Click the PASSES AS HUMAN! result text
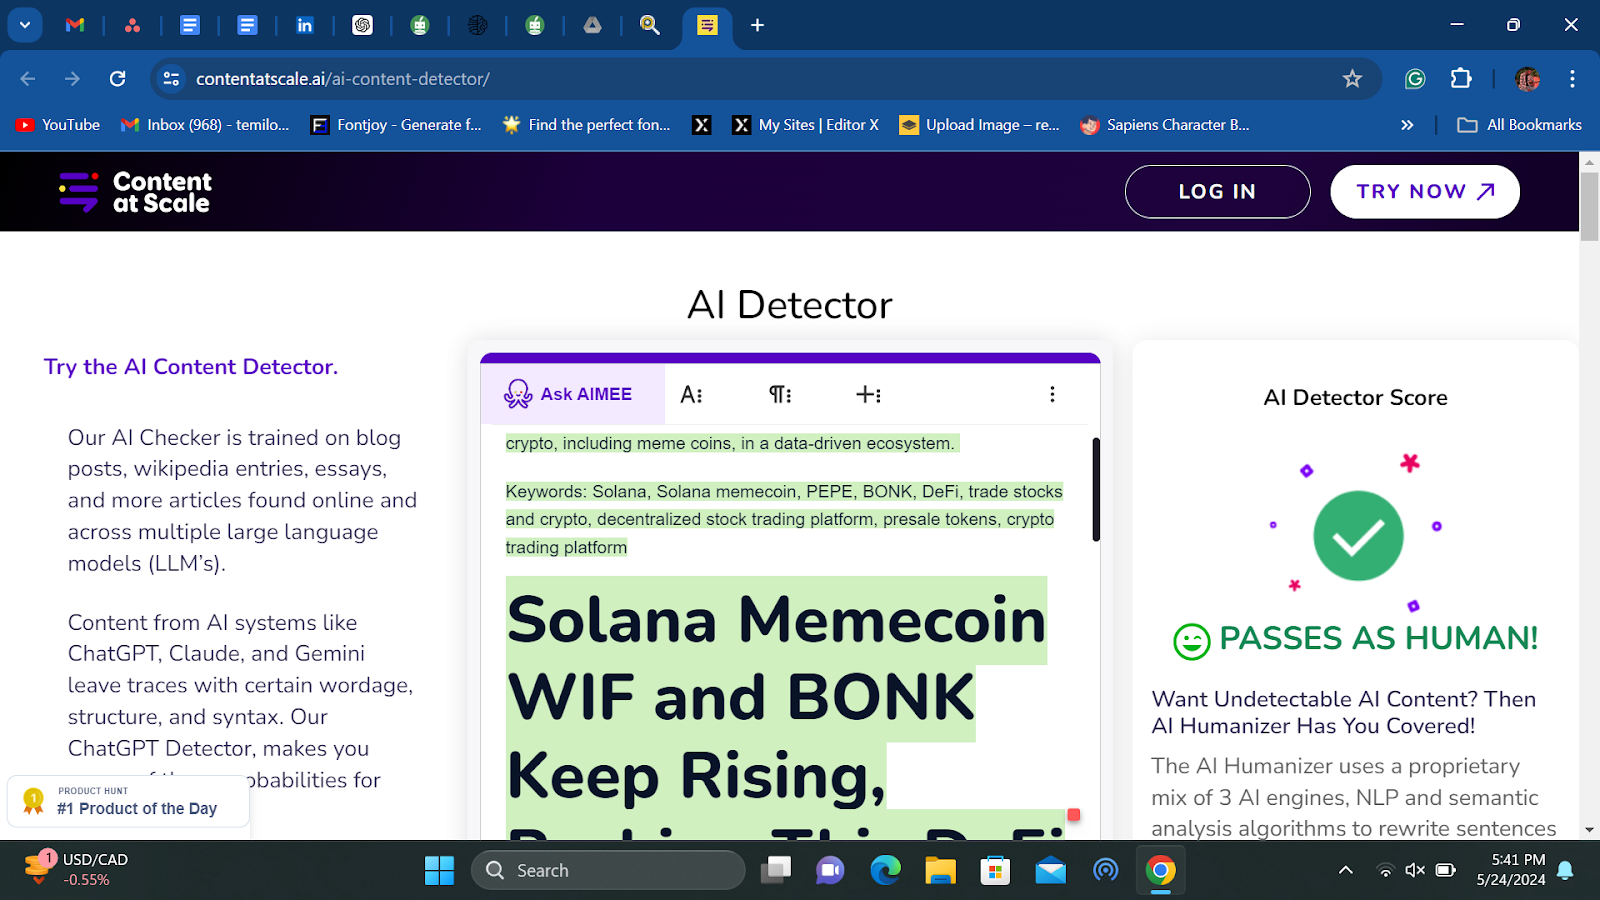 [x=1378, y=639]
